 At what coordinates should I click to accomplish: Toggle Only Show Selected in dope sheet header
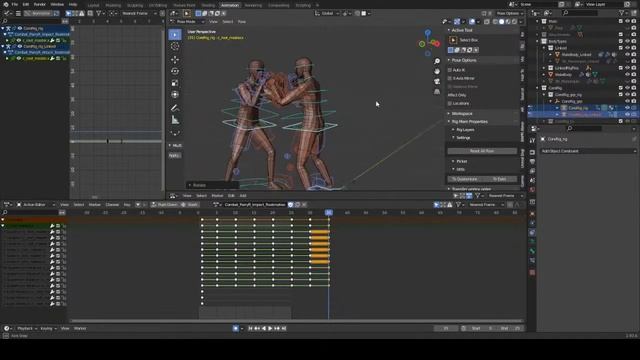(x=436, y=204)
